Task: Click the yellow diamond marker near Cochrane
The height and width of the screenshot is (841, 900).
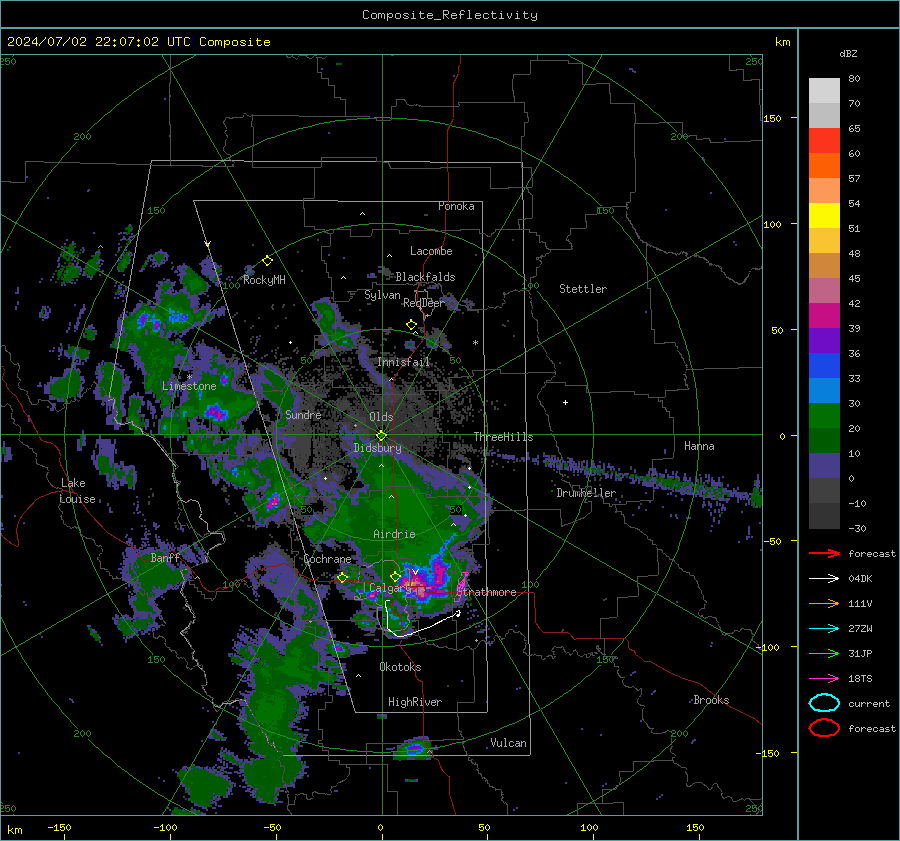Action: tap(342, 578)
